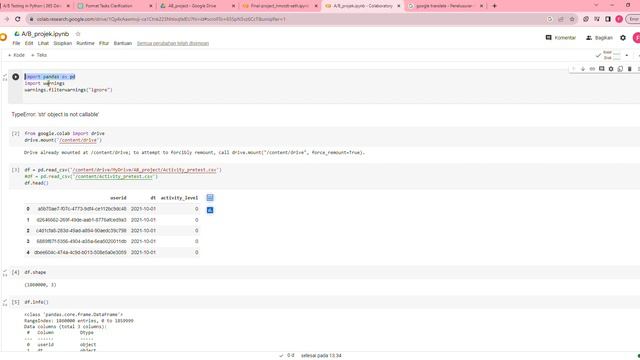Viewport: 640px width, 360px height.
Task: Open new browser tab
Action: [494, 6]
